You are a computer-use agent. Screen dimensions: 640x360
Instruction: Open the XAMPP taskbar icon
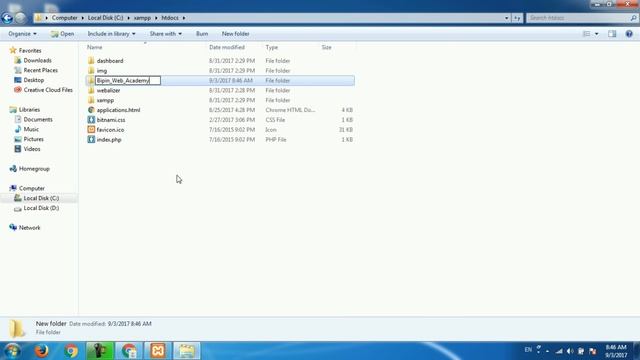click(158, 351)
